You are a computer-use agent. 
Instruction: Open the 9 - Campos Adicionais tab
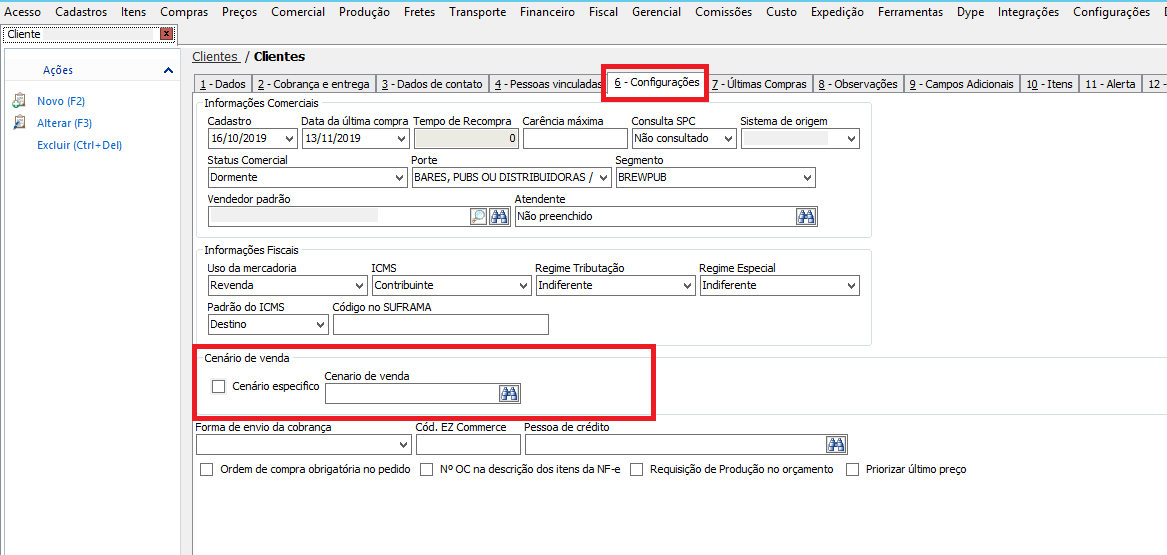(x=962, y=84)
